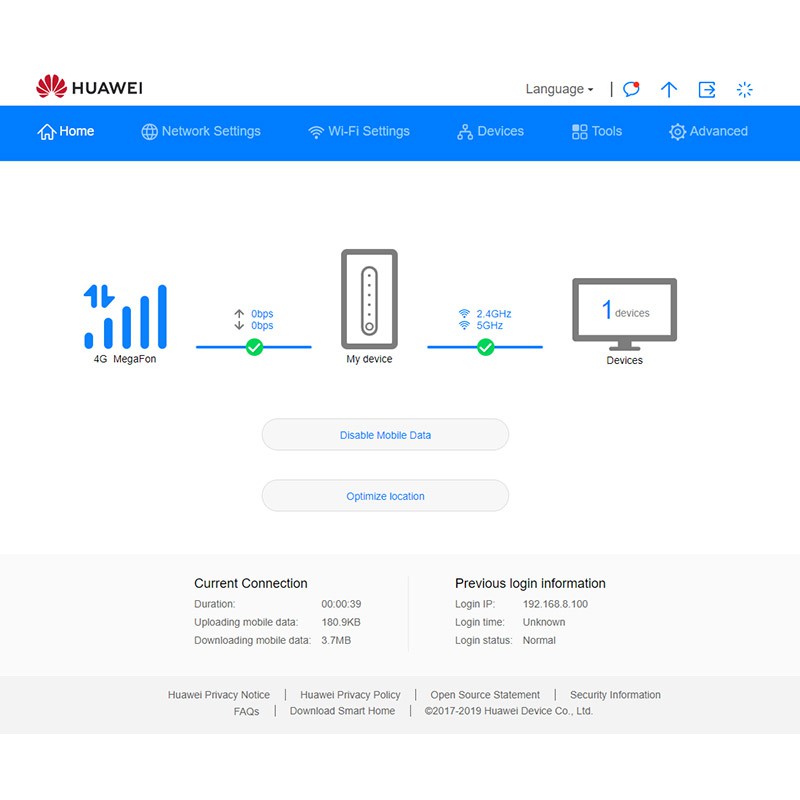Viewport: 800px width, 800px height.
Task: Switch to the Wi-Fi Settings tab
Action: pos(358,131)
